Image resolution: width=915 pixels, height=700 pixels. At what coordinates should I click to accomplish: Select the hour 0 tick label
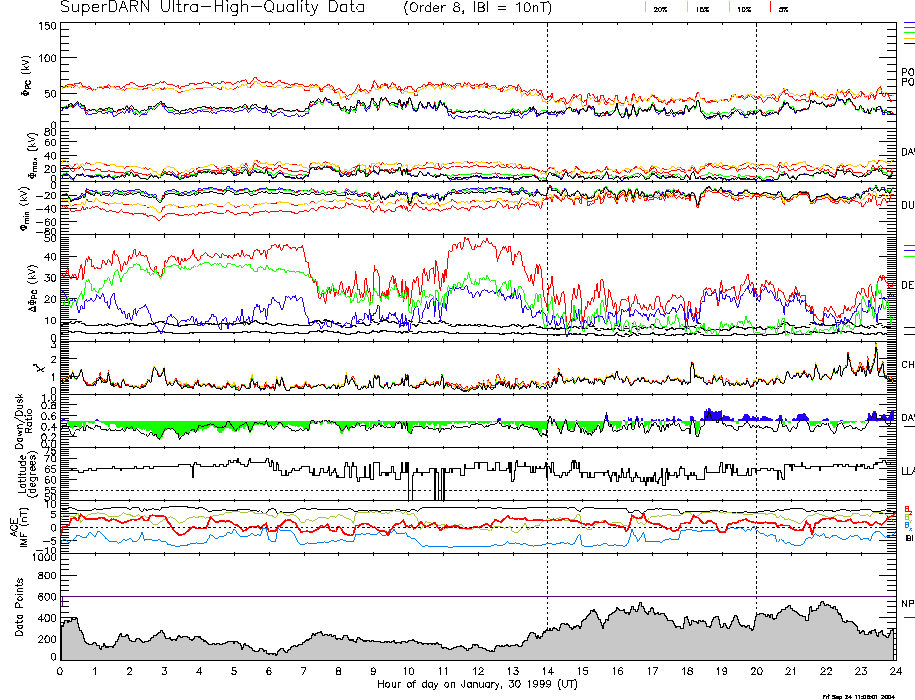pos(61,672)
